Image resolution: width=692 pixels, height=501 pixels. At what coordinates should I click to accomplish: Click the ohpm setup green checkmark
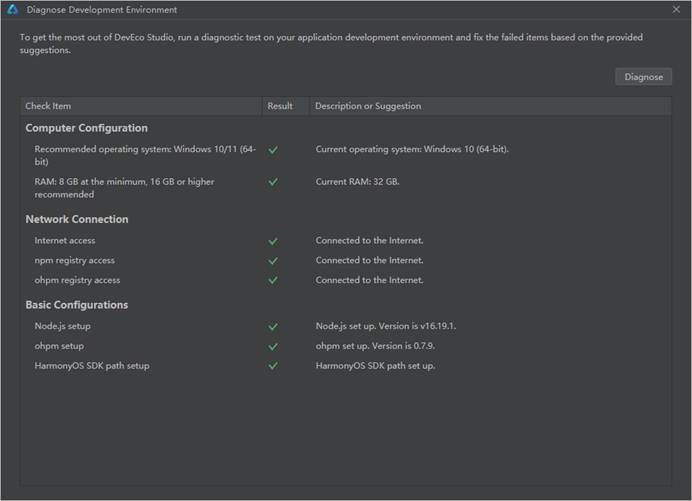pos(273,347)
